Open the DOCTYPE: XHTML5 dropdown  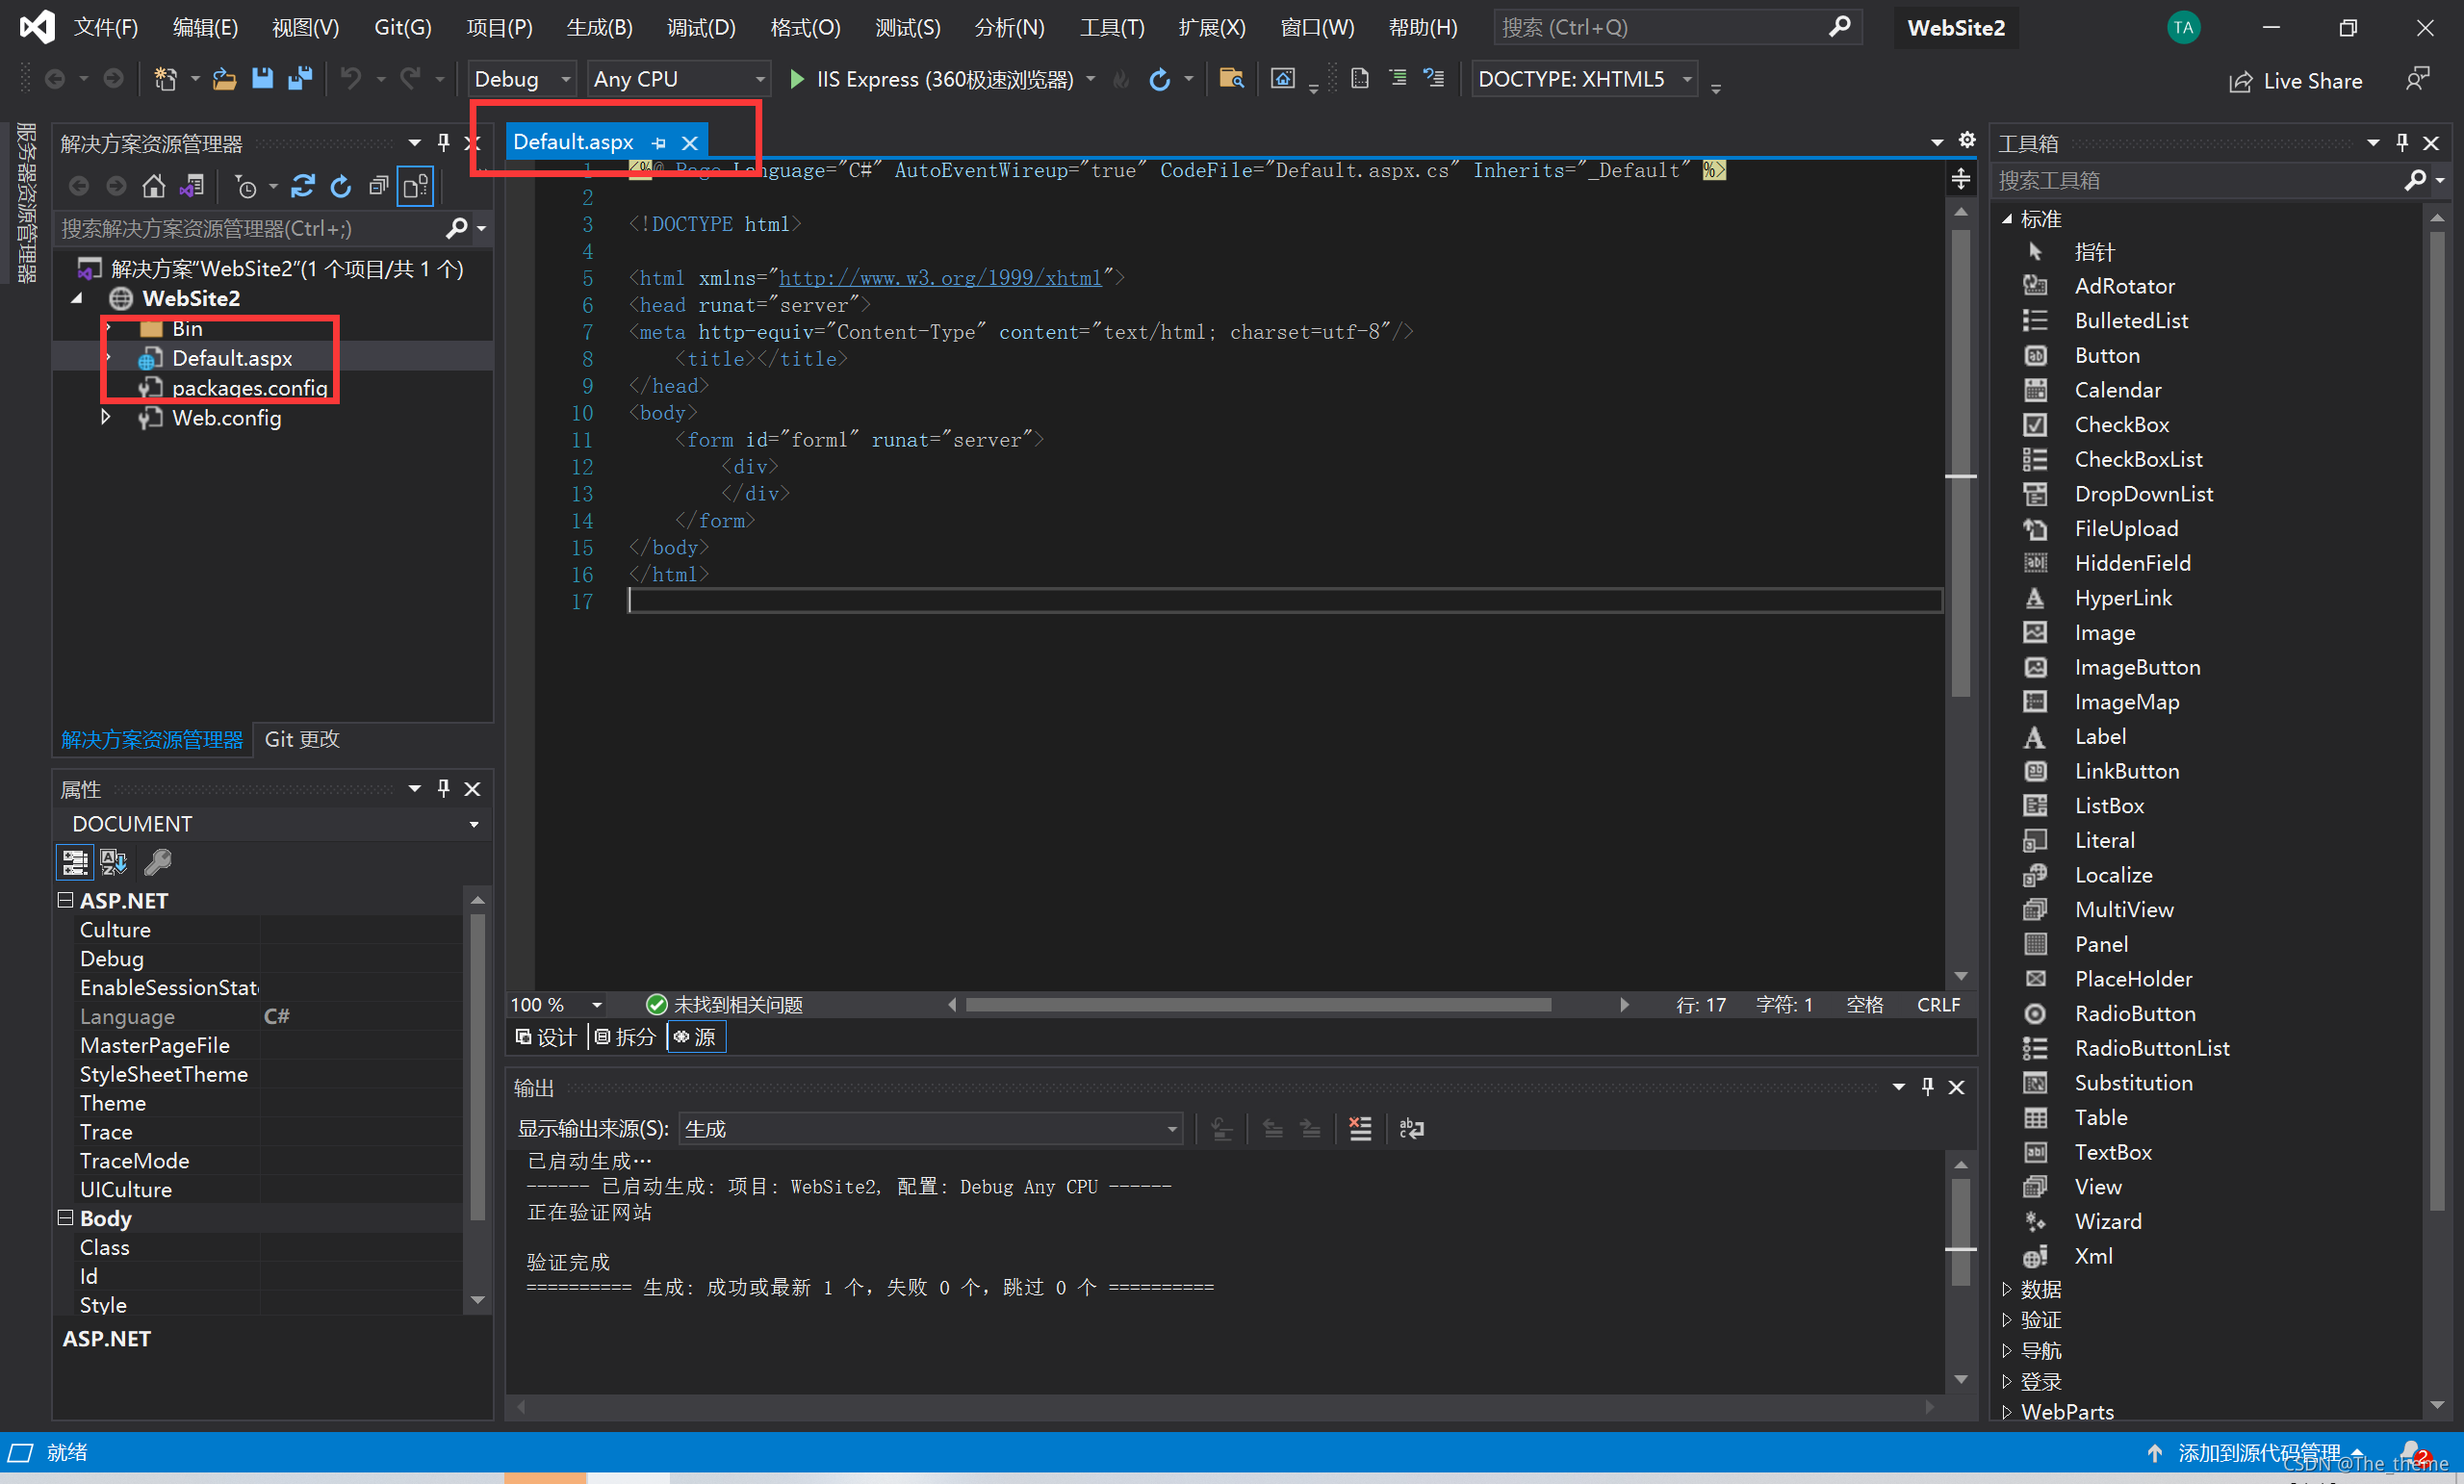coord(1585,79)
